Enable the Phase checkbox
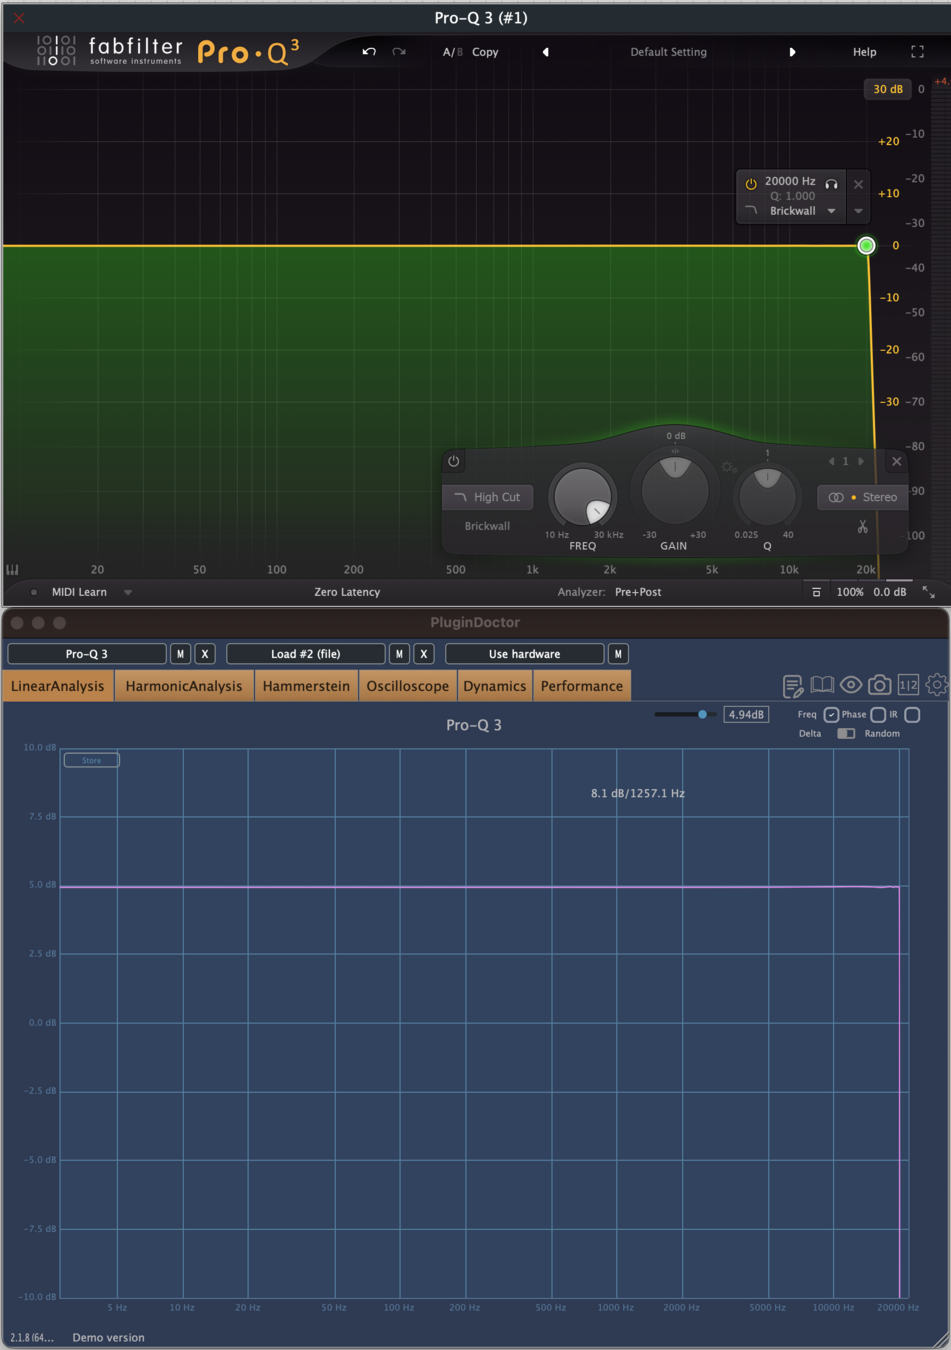The image size is (951, 1350). pyautogui.click(x=878, y=715)
